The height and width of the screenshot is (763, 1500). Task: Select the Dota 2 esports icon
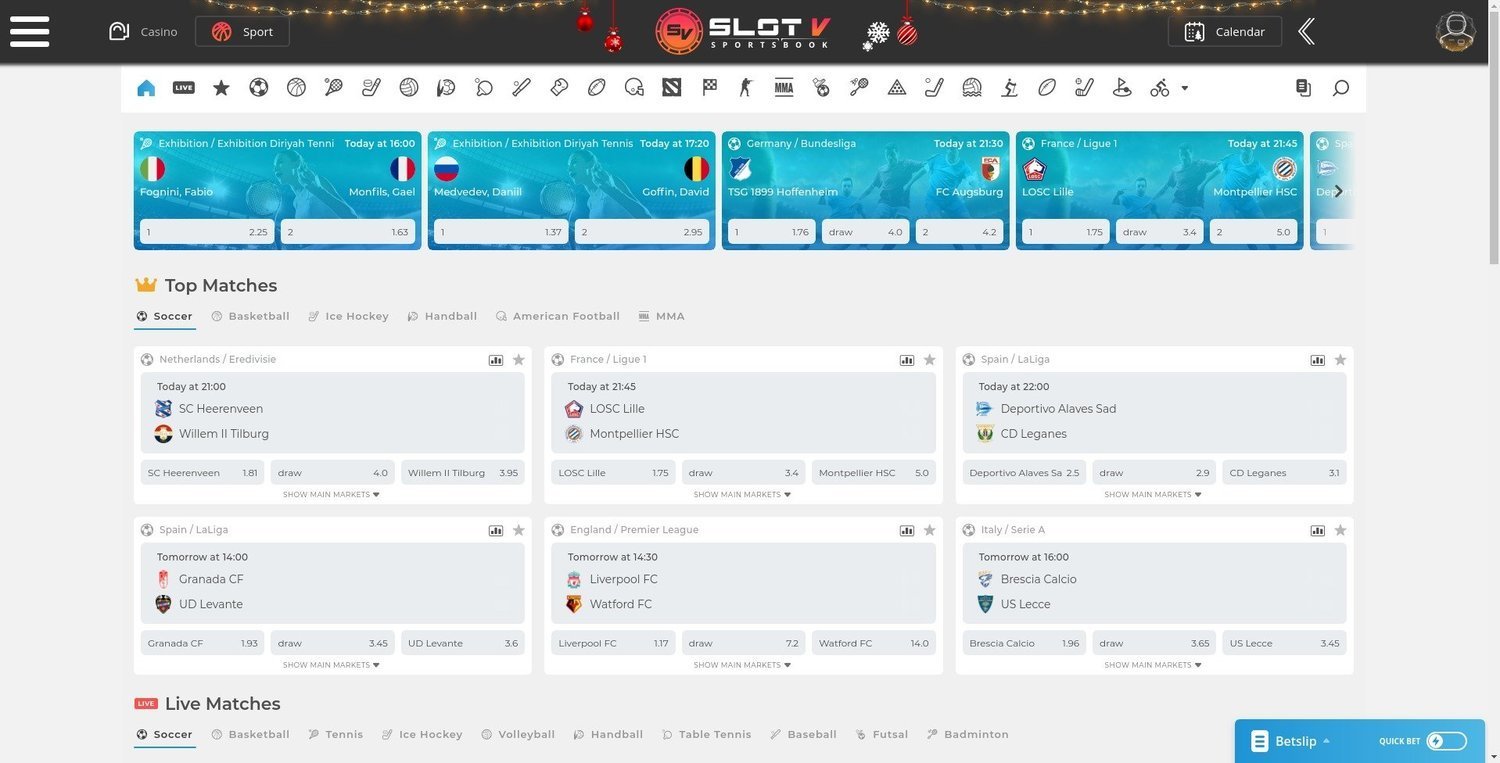(672, 88)
